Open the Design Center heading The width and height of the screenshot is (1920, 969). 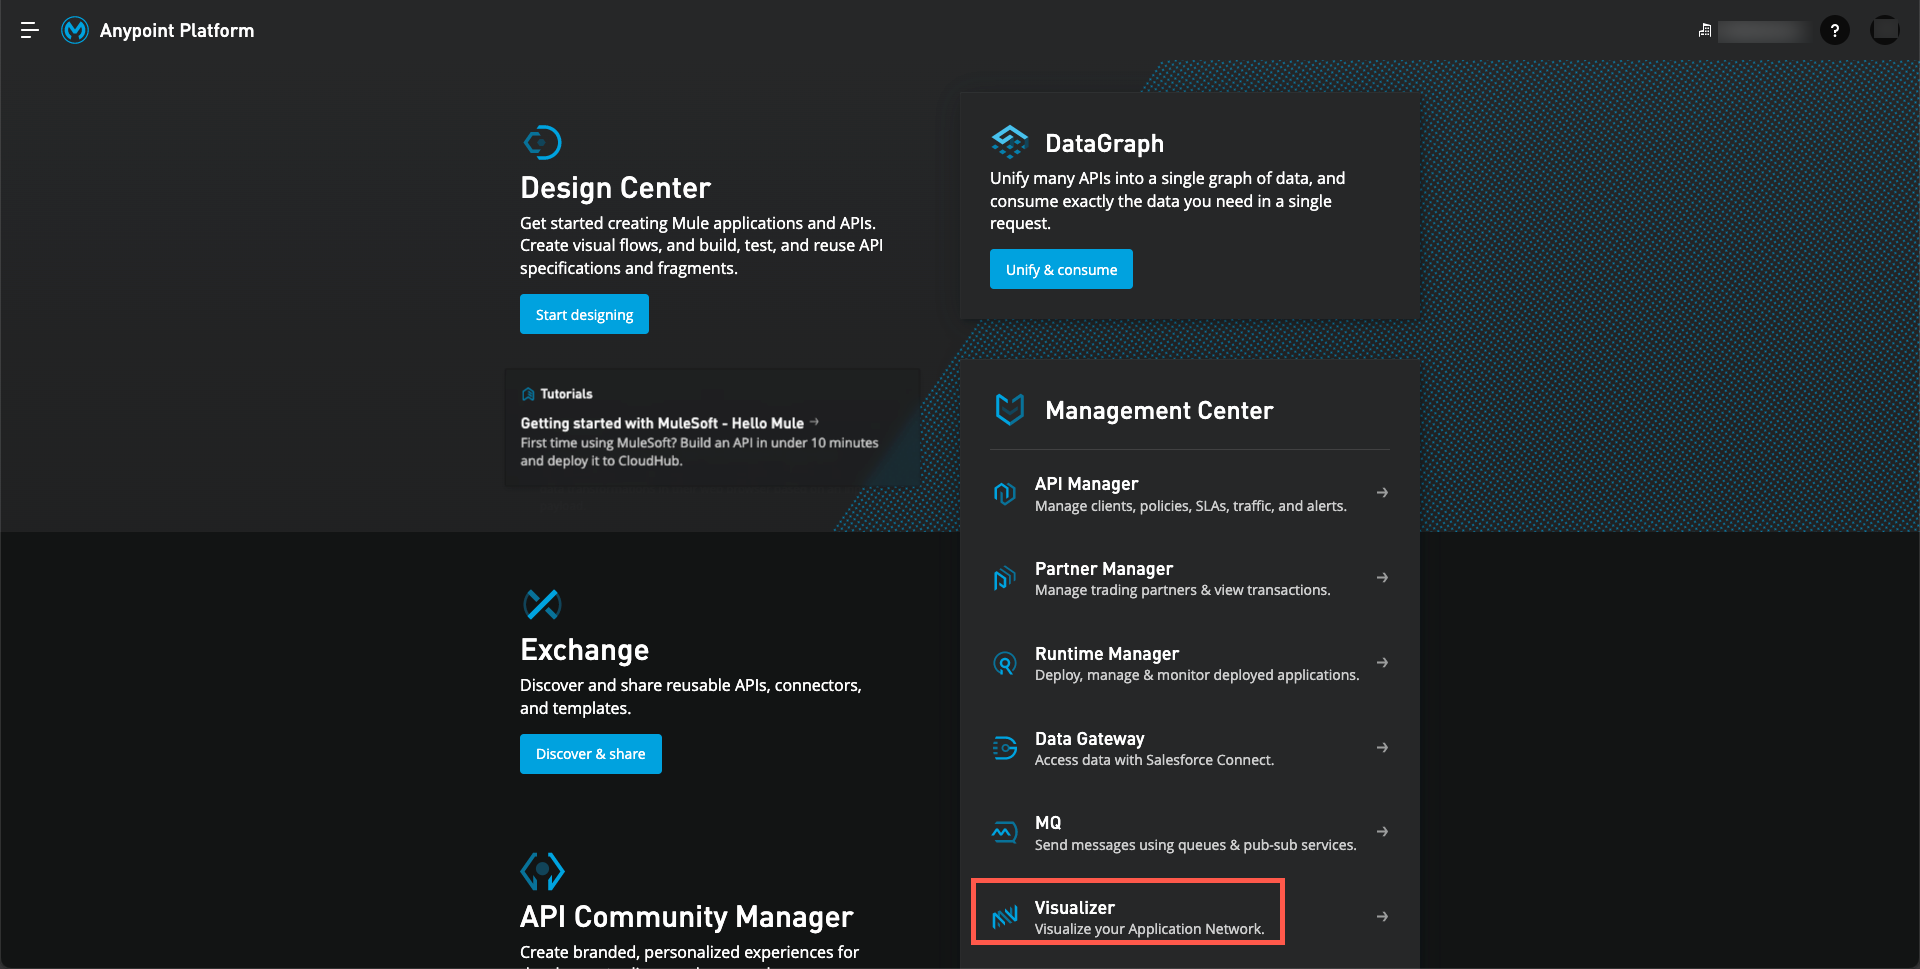(615, 188)
